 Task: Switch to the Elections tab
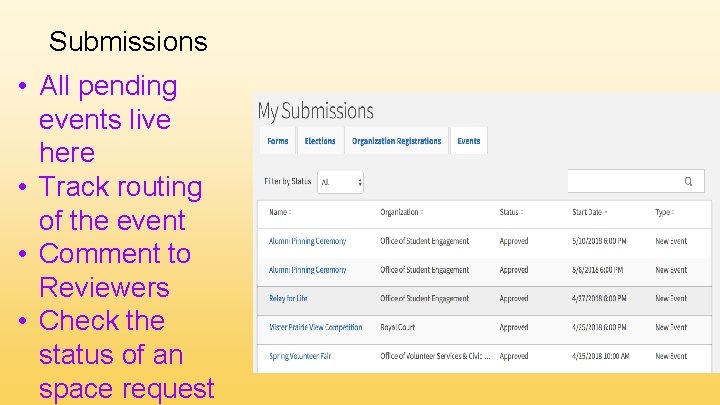(x=320, y=141)
